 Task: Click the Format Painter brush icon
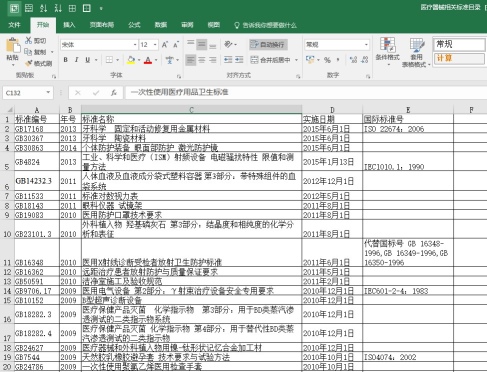pyautogui.click(x=29, y=63)
